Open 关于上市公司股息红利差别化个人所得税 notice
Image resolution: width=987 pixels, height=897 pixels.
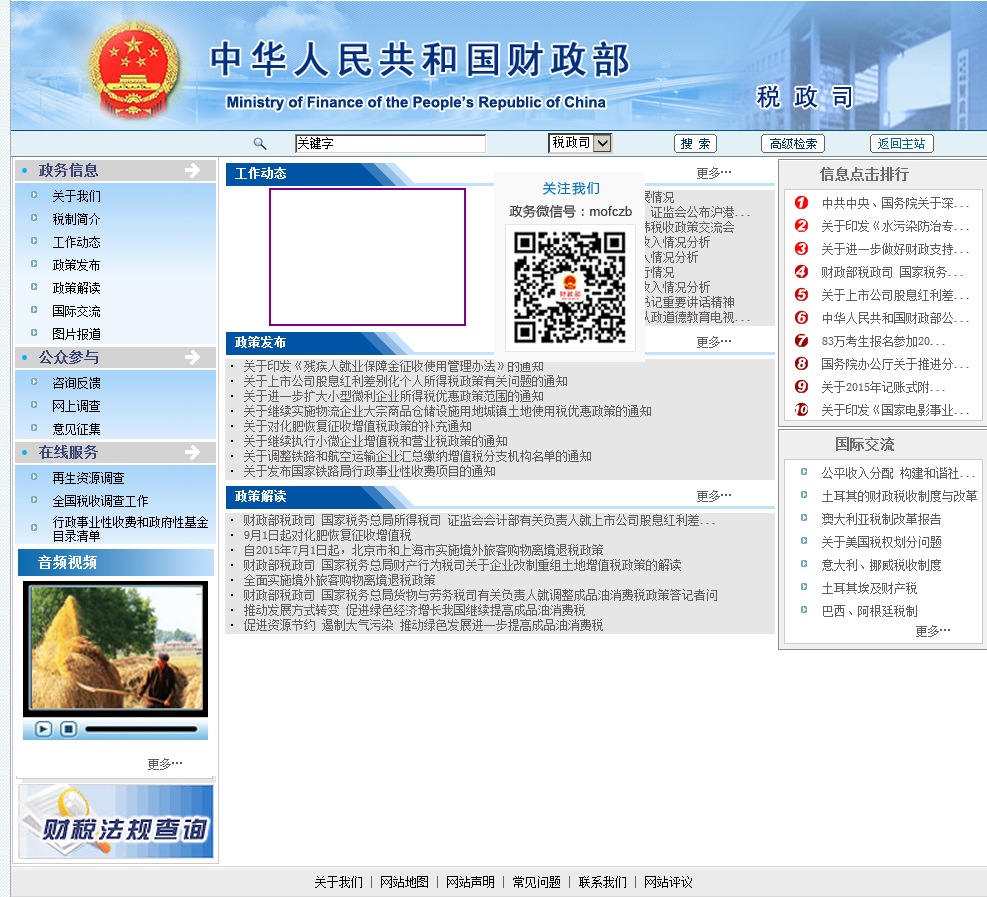pos(405,381)
